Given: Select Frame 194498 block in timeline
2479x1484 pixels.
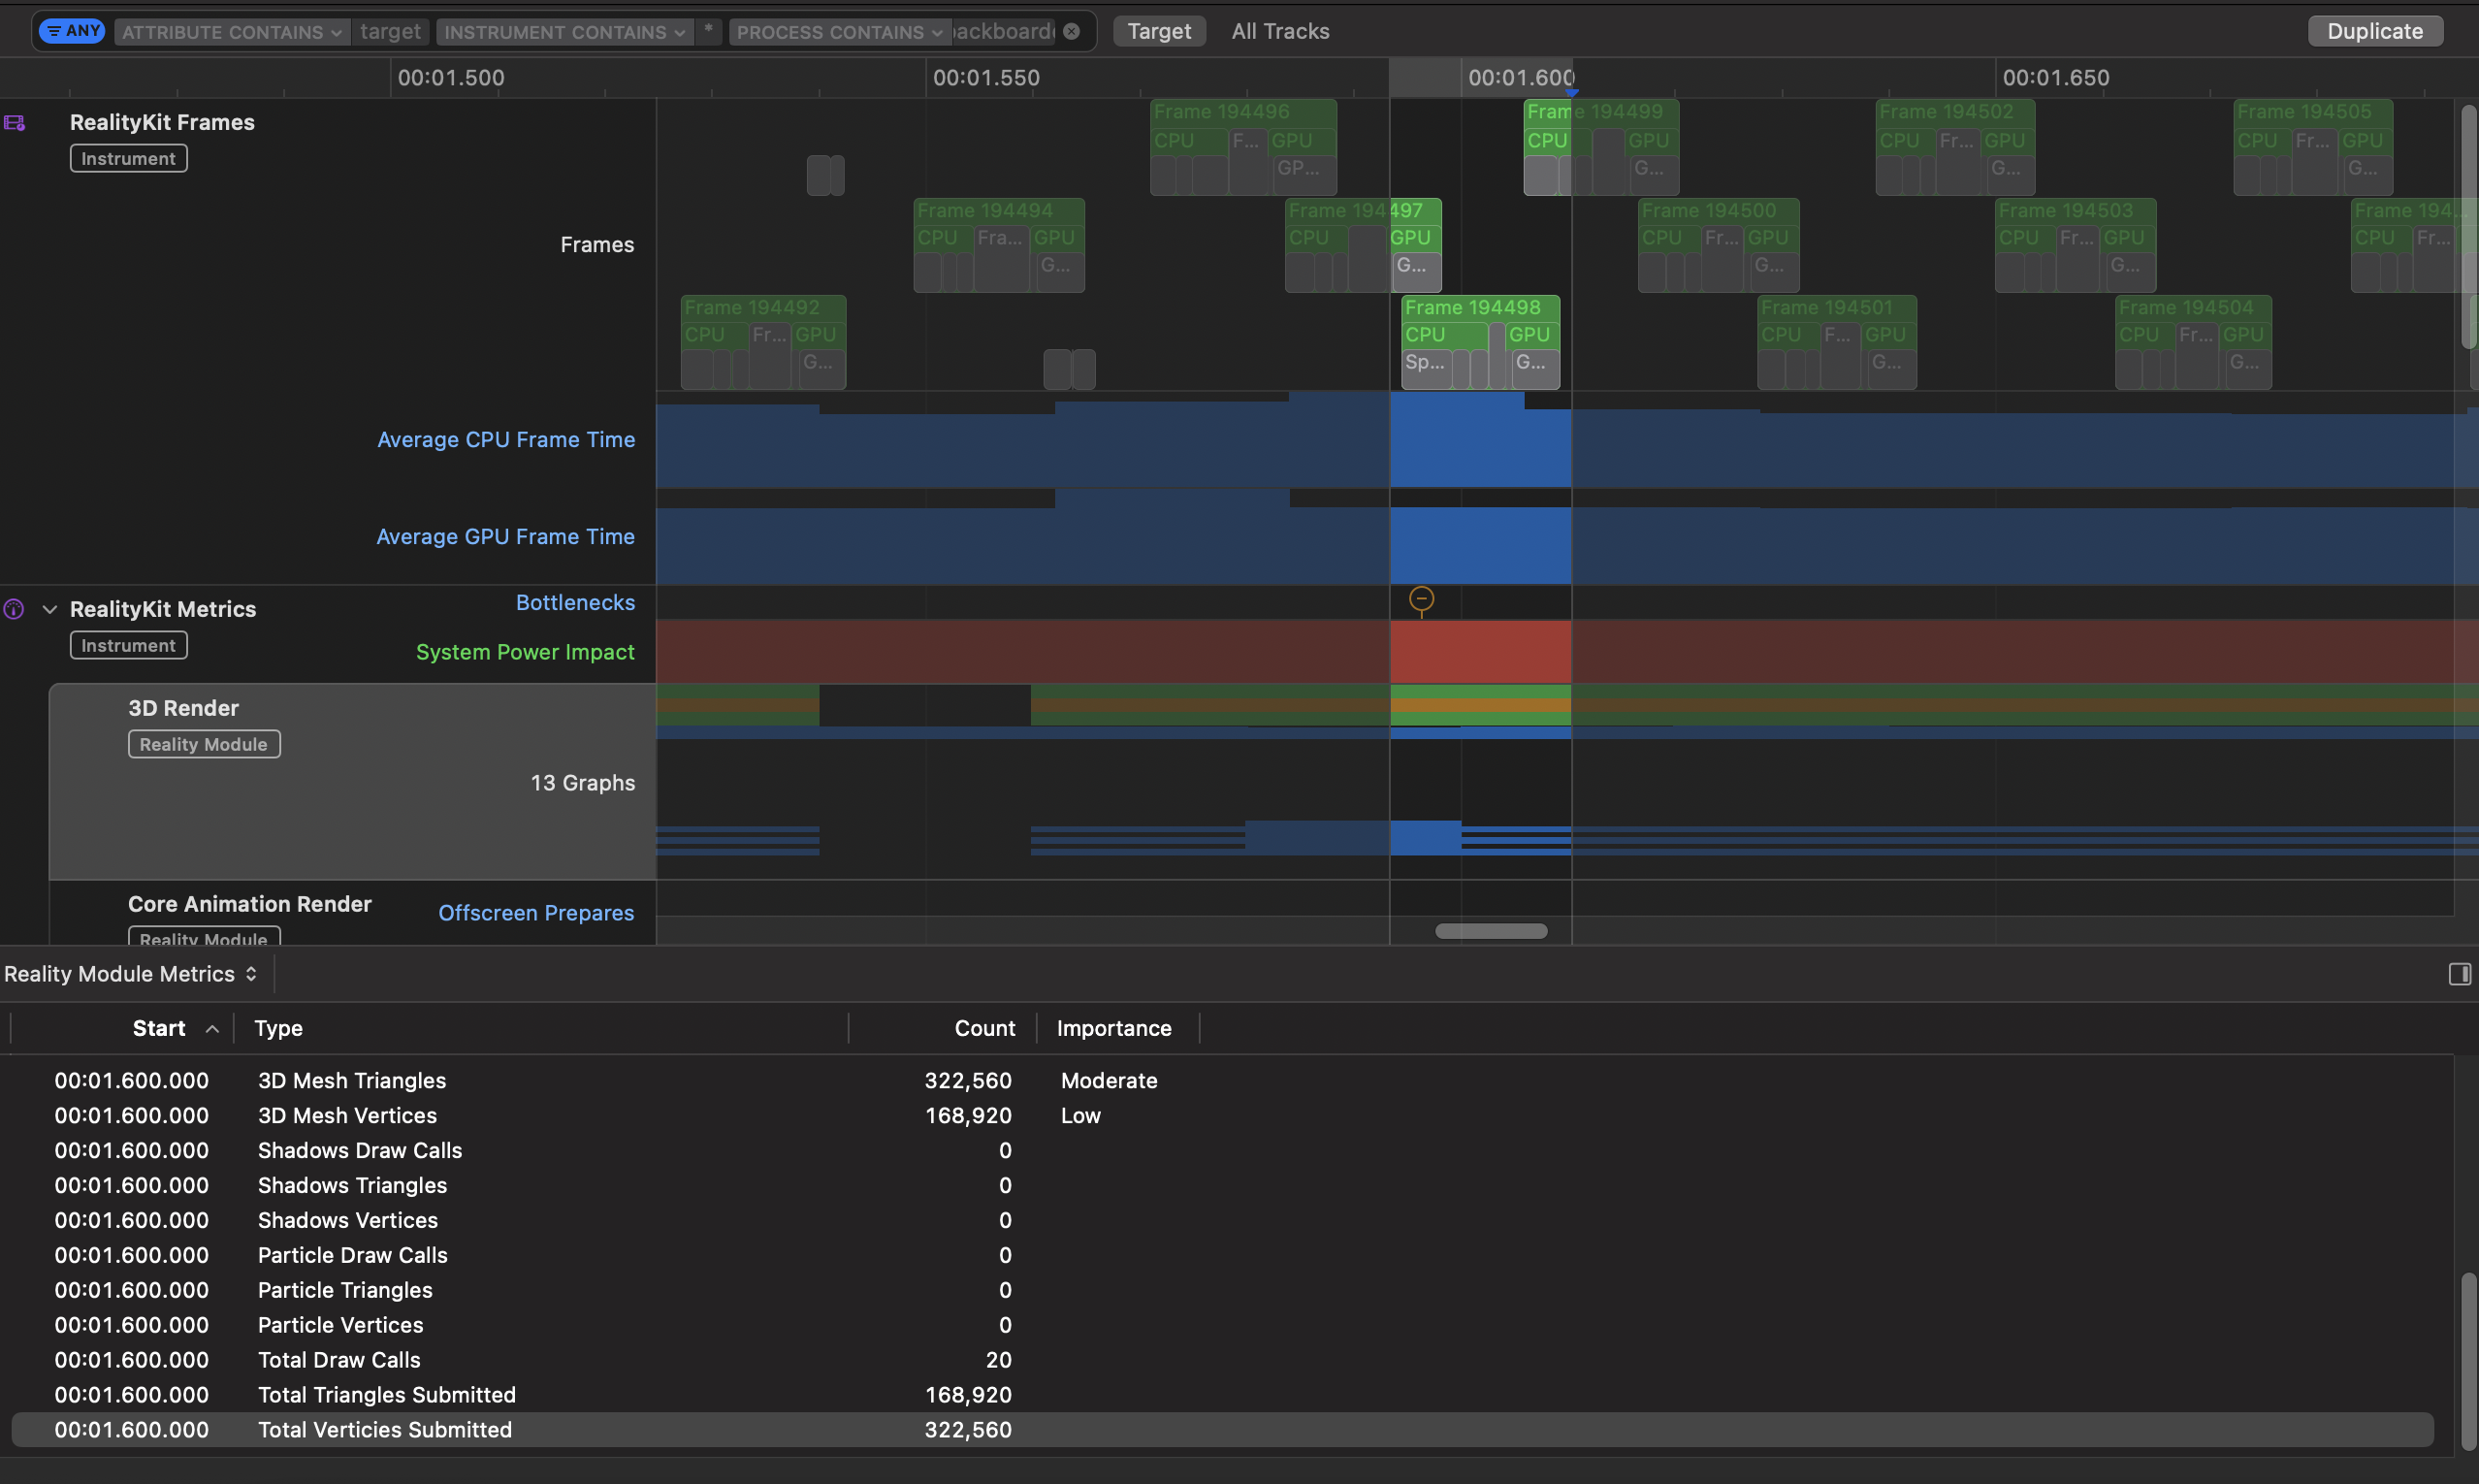Looking at the screenshot, I should (x=1472, y=308).
